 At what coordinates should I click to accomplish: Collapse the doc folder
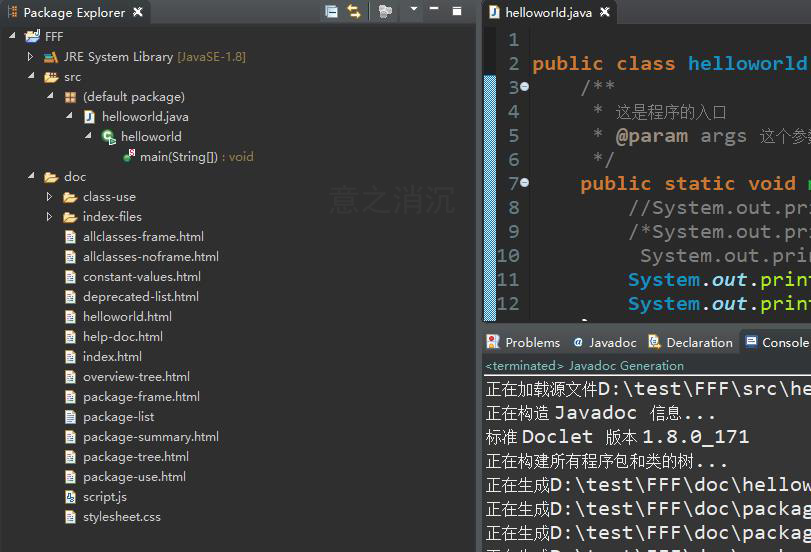pyautogui.click(x=31, y=176)
